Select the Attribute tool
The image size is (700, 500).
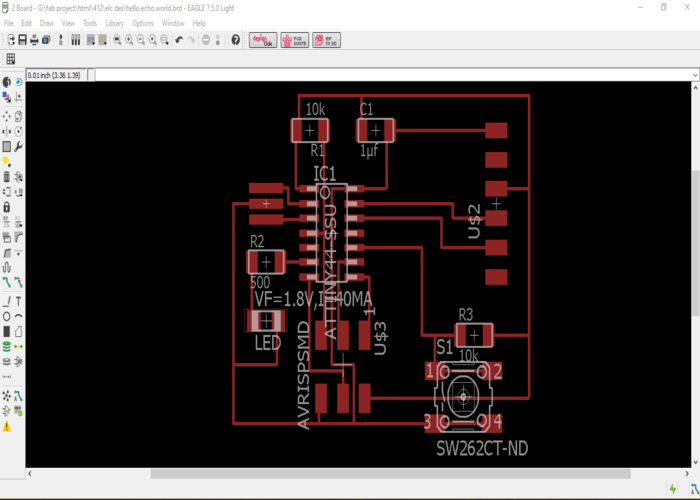18,361
